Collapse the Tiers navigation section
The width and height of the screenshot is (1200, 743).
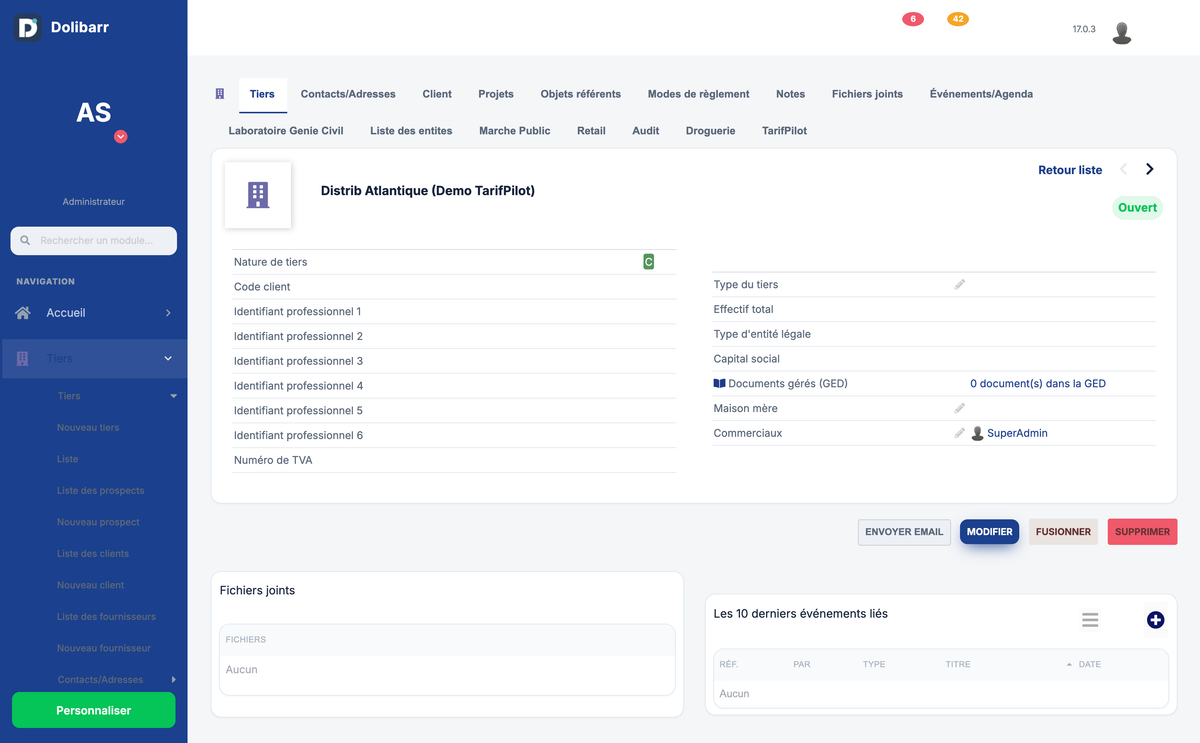(x=168, y=358)
